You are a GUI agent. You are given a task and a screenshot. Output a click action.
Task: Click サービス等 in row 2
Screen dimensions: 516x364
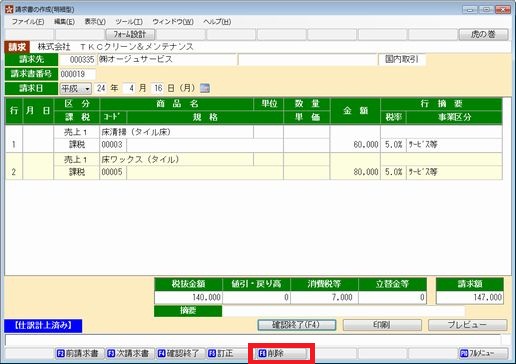coord(454,172)
